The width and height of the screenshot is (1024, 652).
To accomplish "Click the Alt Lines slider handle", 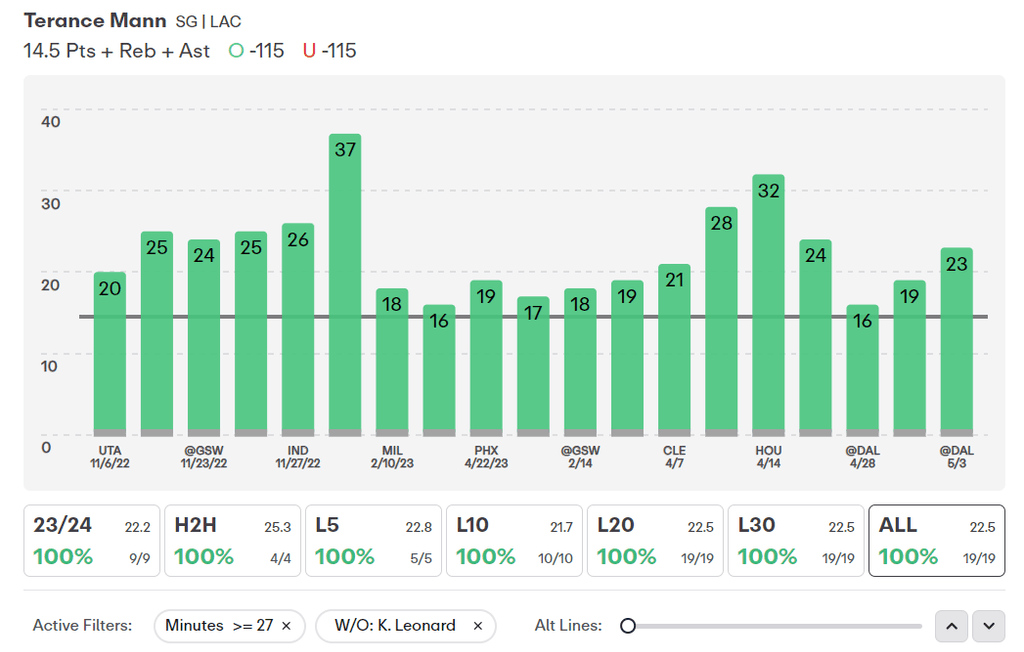I will (628, 626).
